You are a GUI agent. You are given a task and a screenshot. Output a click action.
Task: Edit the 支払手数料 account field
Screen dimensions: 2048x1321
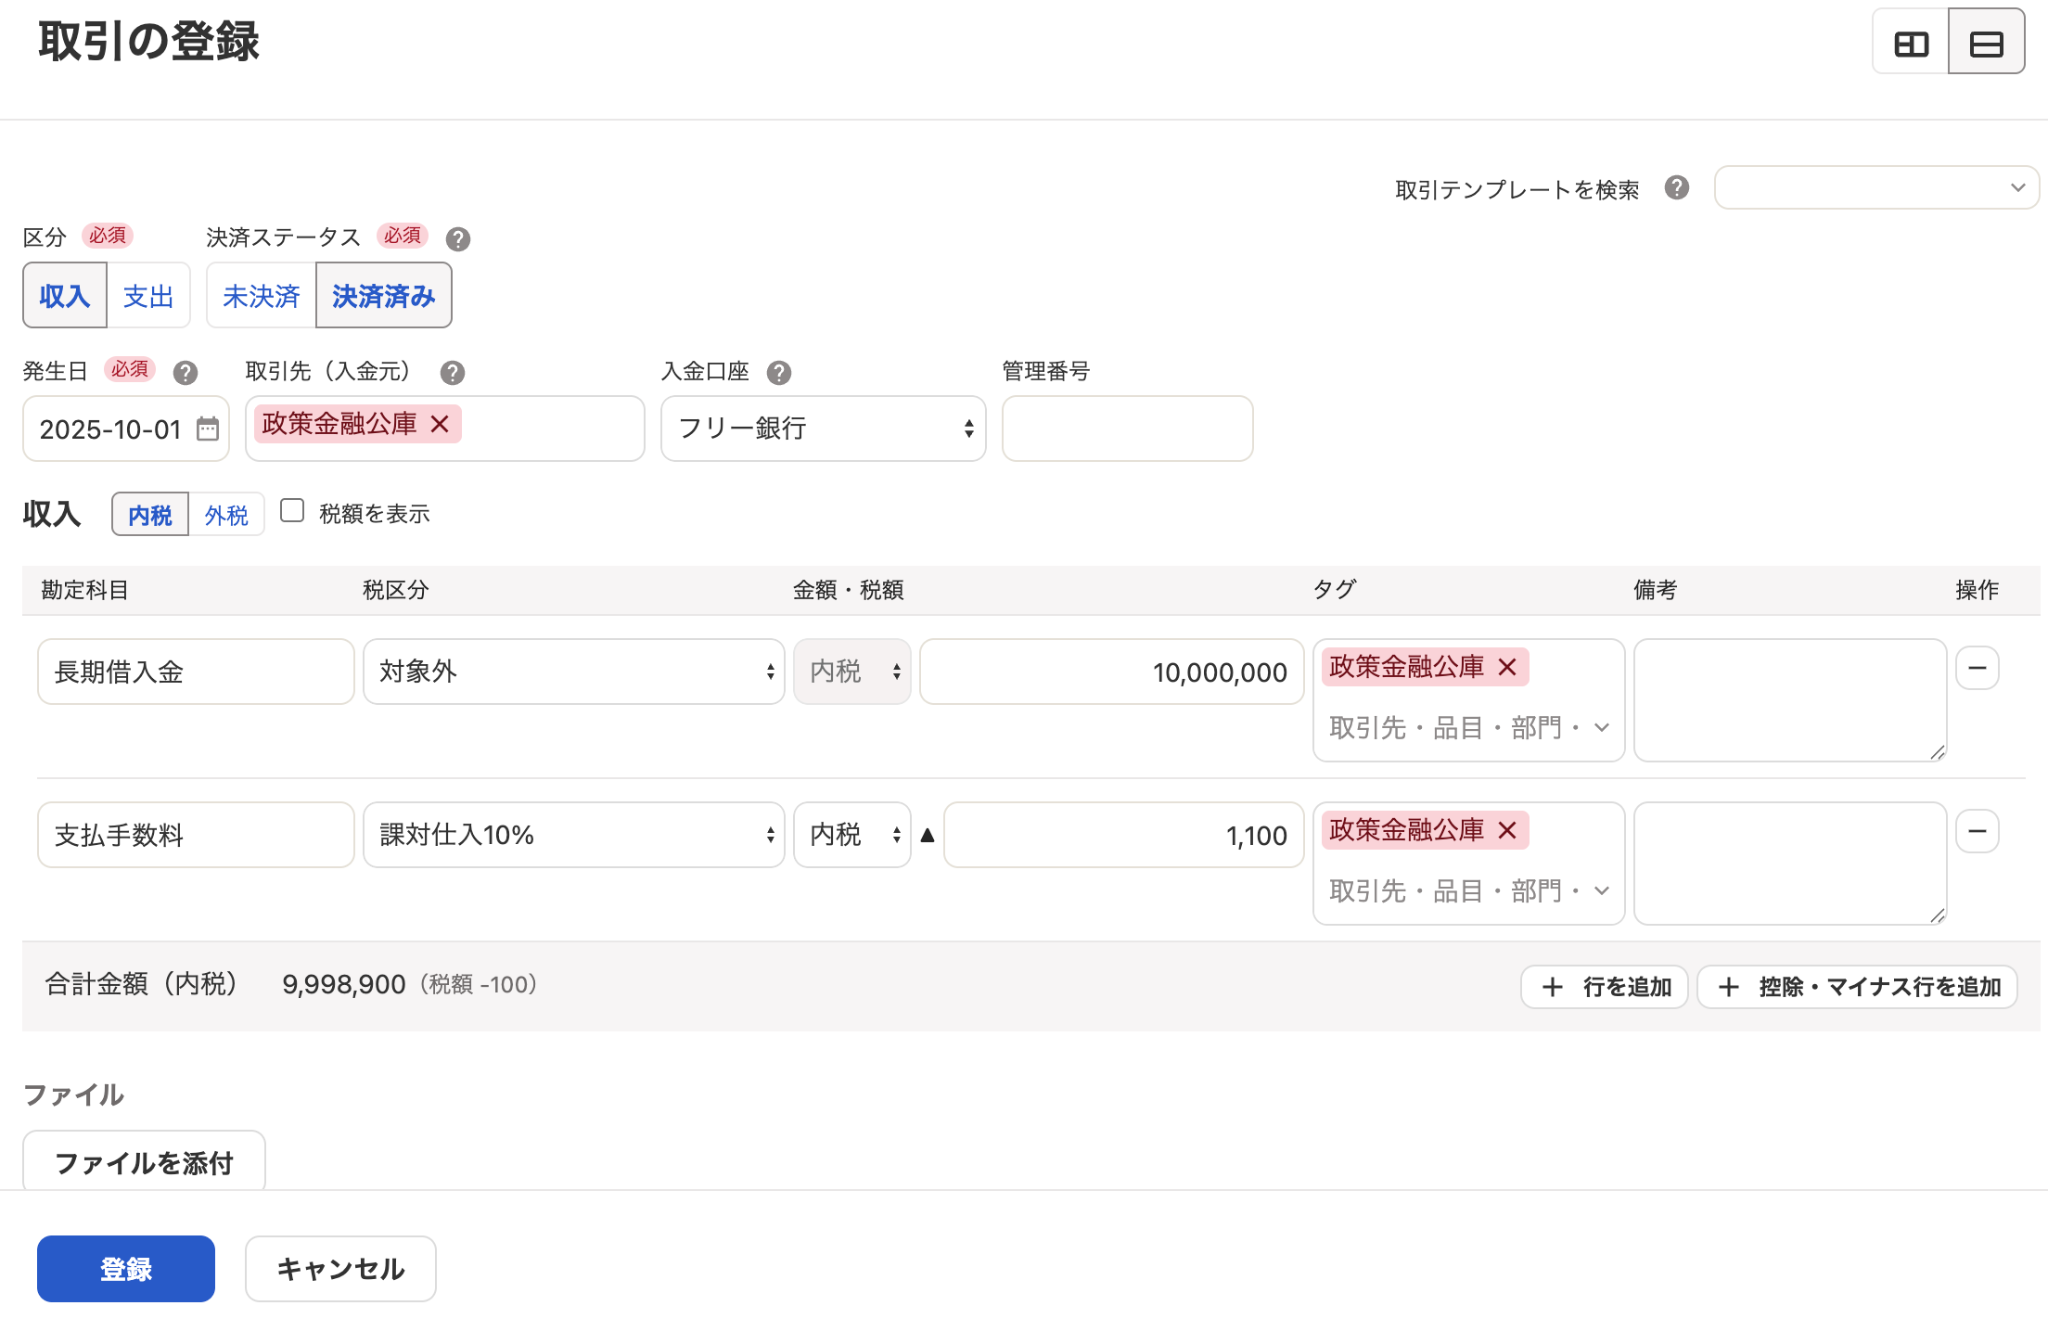[x=196, y=835]
